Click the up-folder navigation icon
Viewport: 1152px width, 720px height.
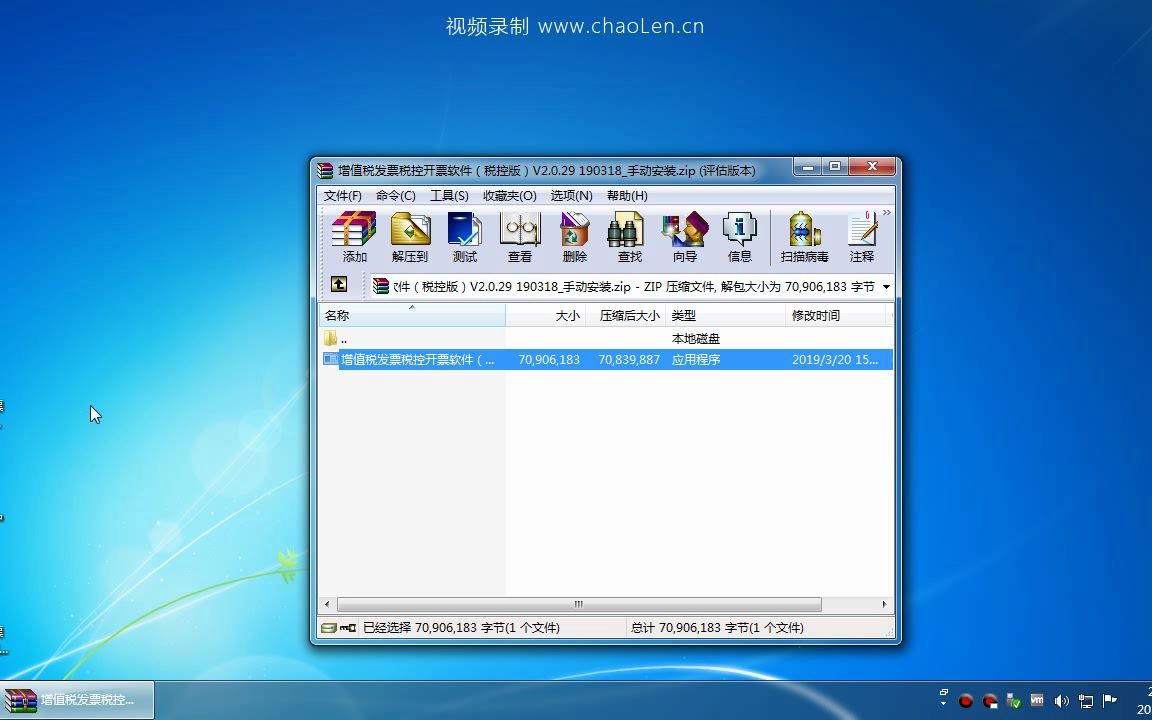coord(340,286)
